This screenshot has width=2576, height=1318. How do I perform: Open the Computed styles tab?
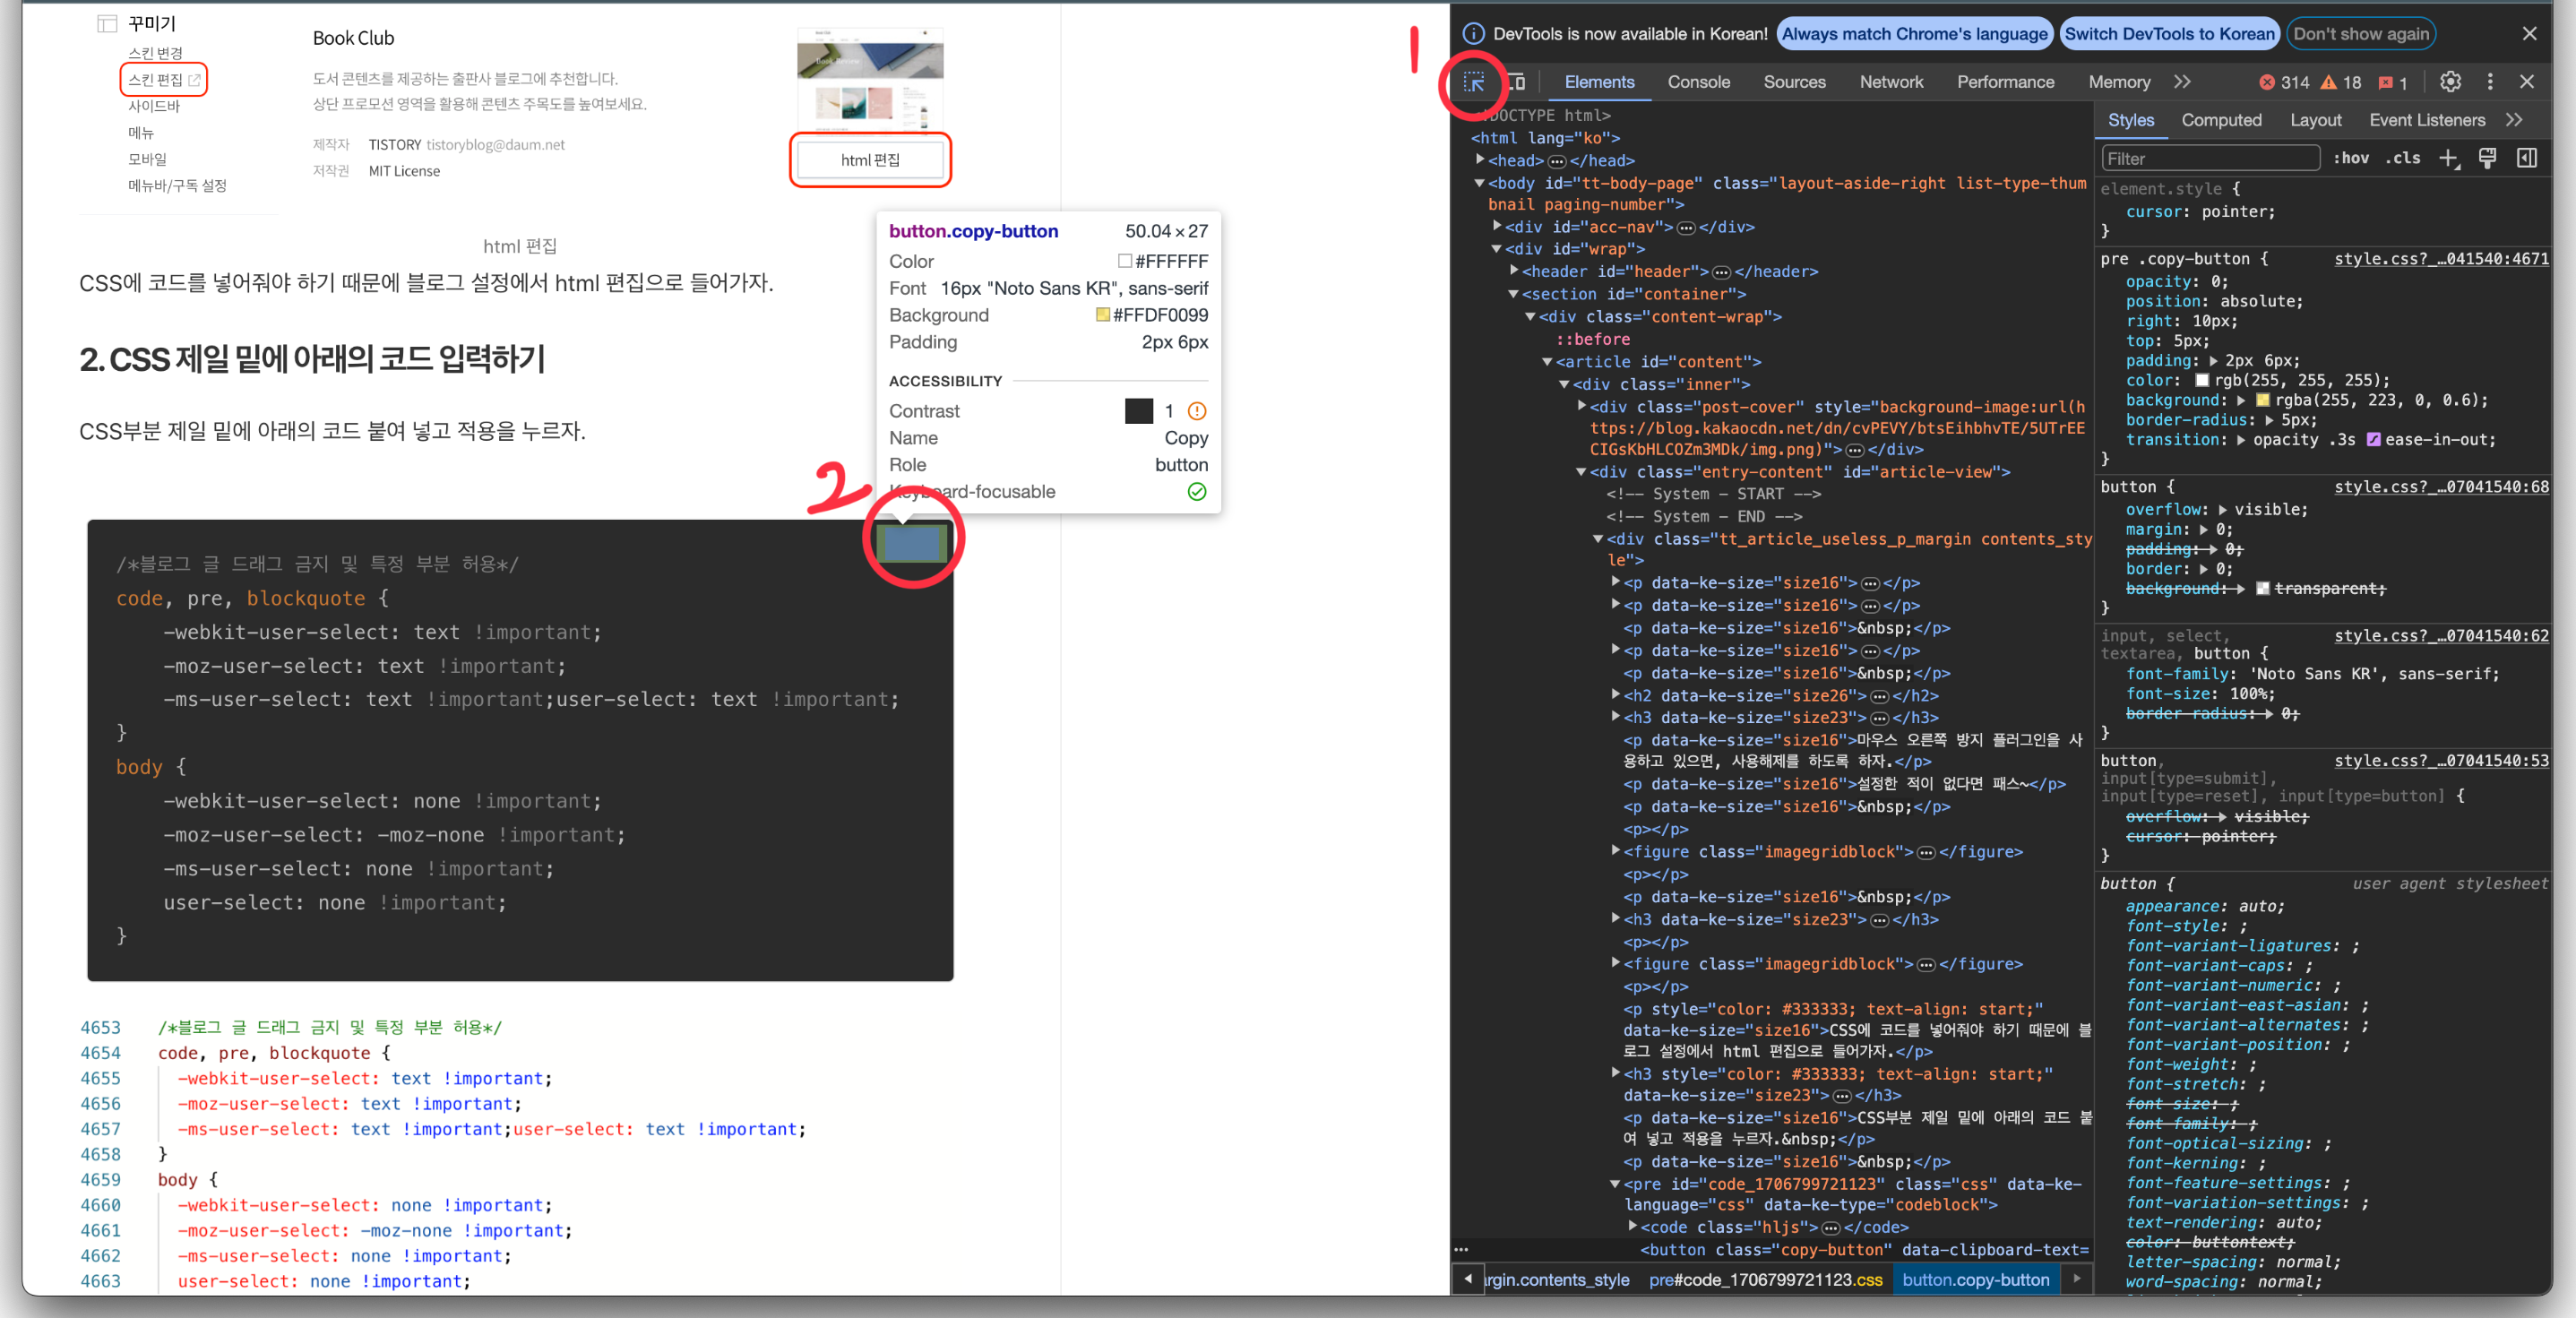2220,120
